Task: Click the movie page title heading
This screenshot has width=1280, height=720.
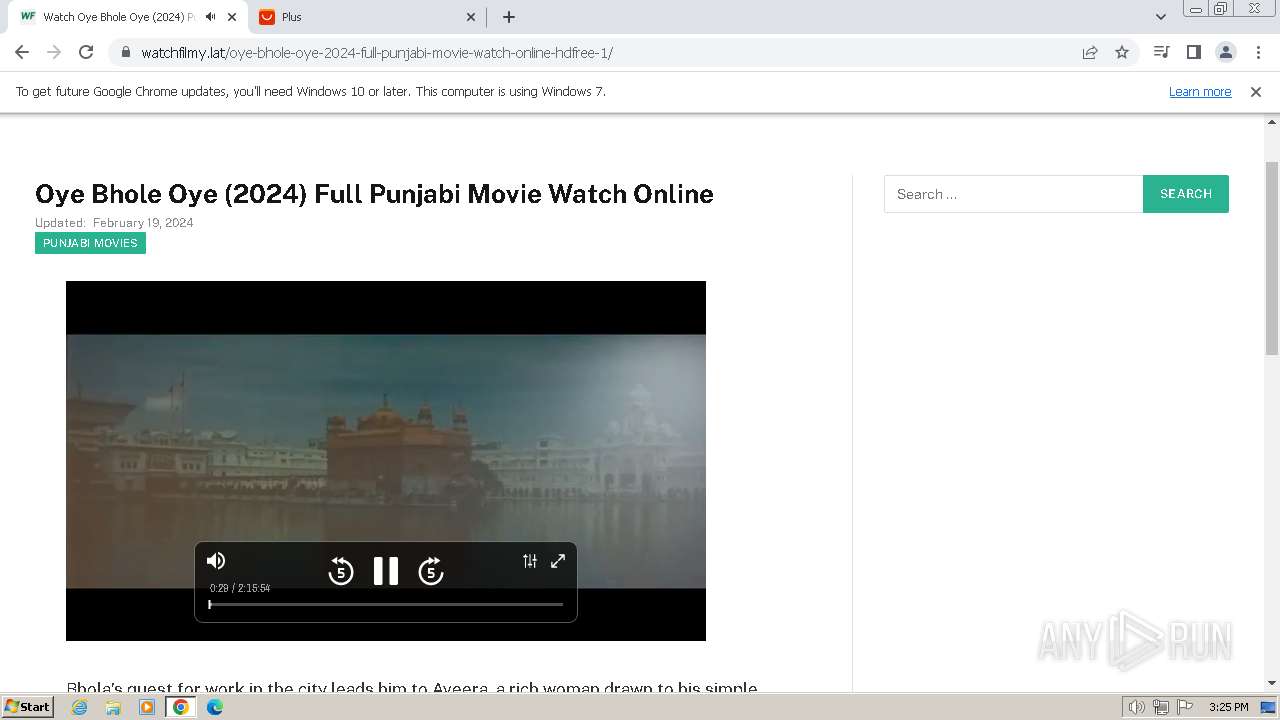Action: (x=374, y=194)
